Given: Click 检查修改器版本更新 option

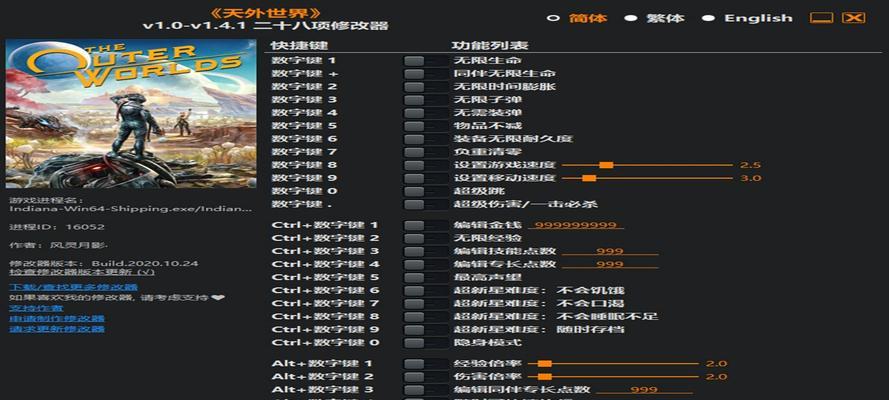Looking at the screenshot, I should 82,272.
